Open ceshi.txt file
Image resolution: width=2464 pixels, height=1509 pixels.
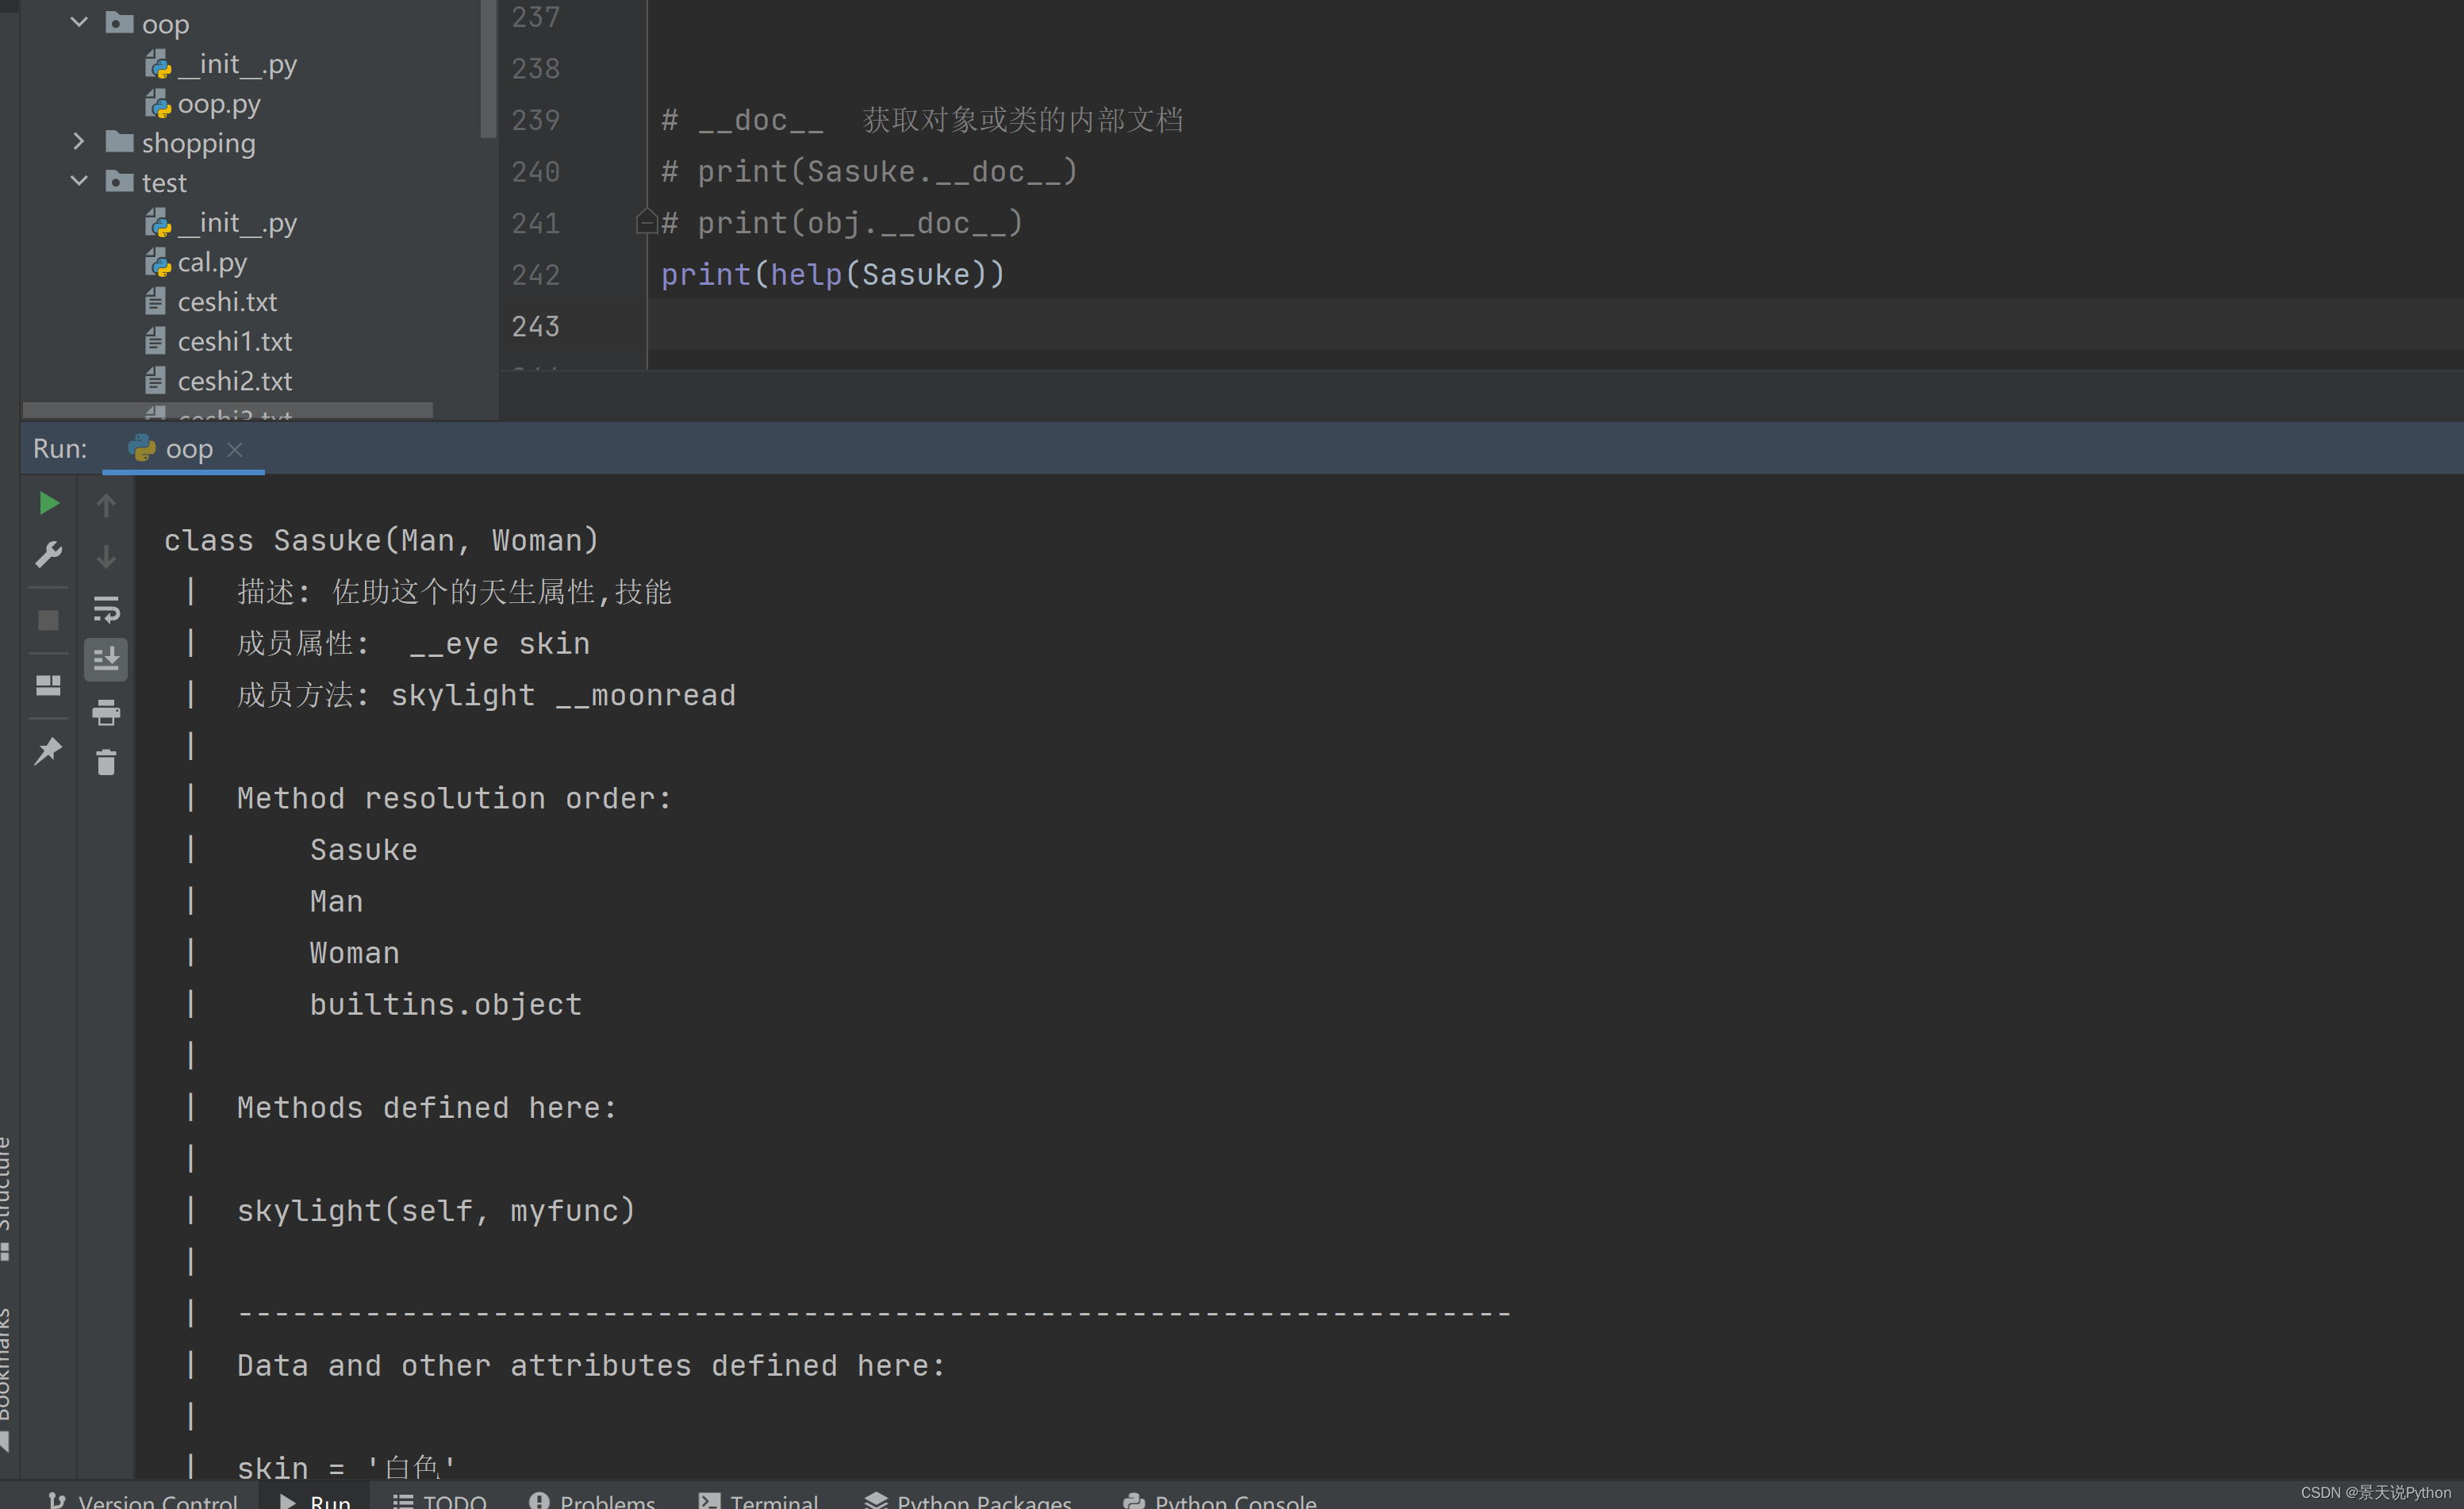tap(227, 301)
